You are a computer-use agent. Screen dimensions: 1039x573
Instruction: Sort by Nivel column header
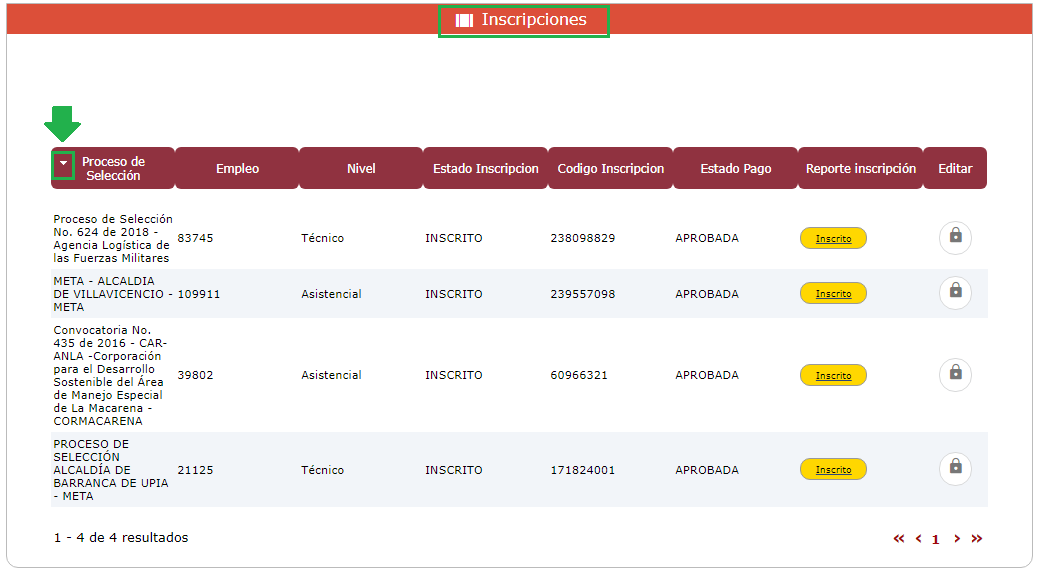[x=361, y=169]
